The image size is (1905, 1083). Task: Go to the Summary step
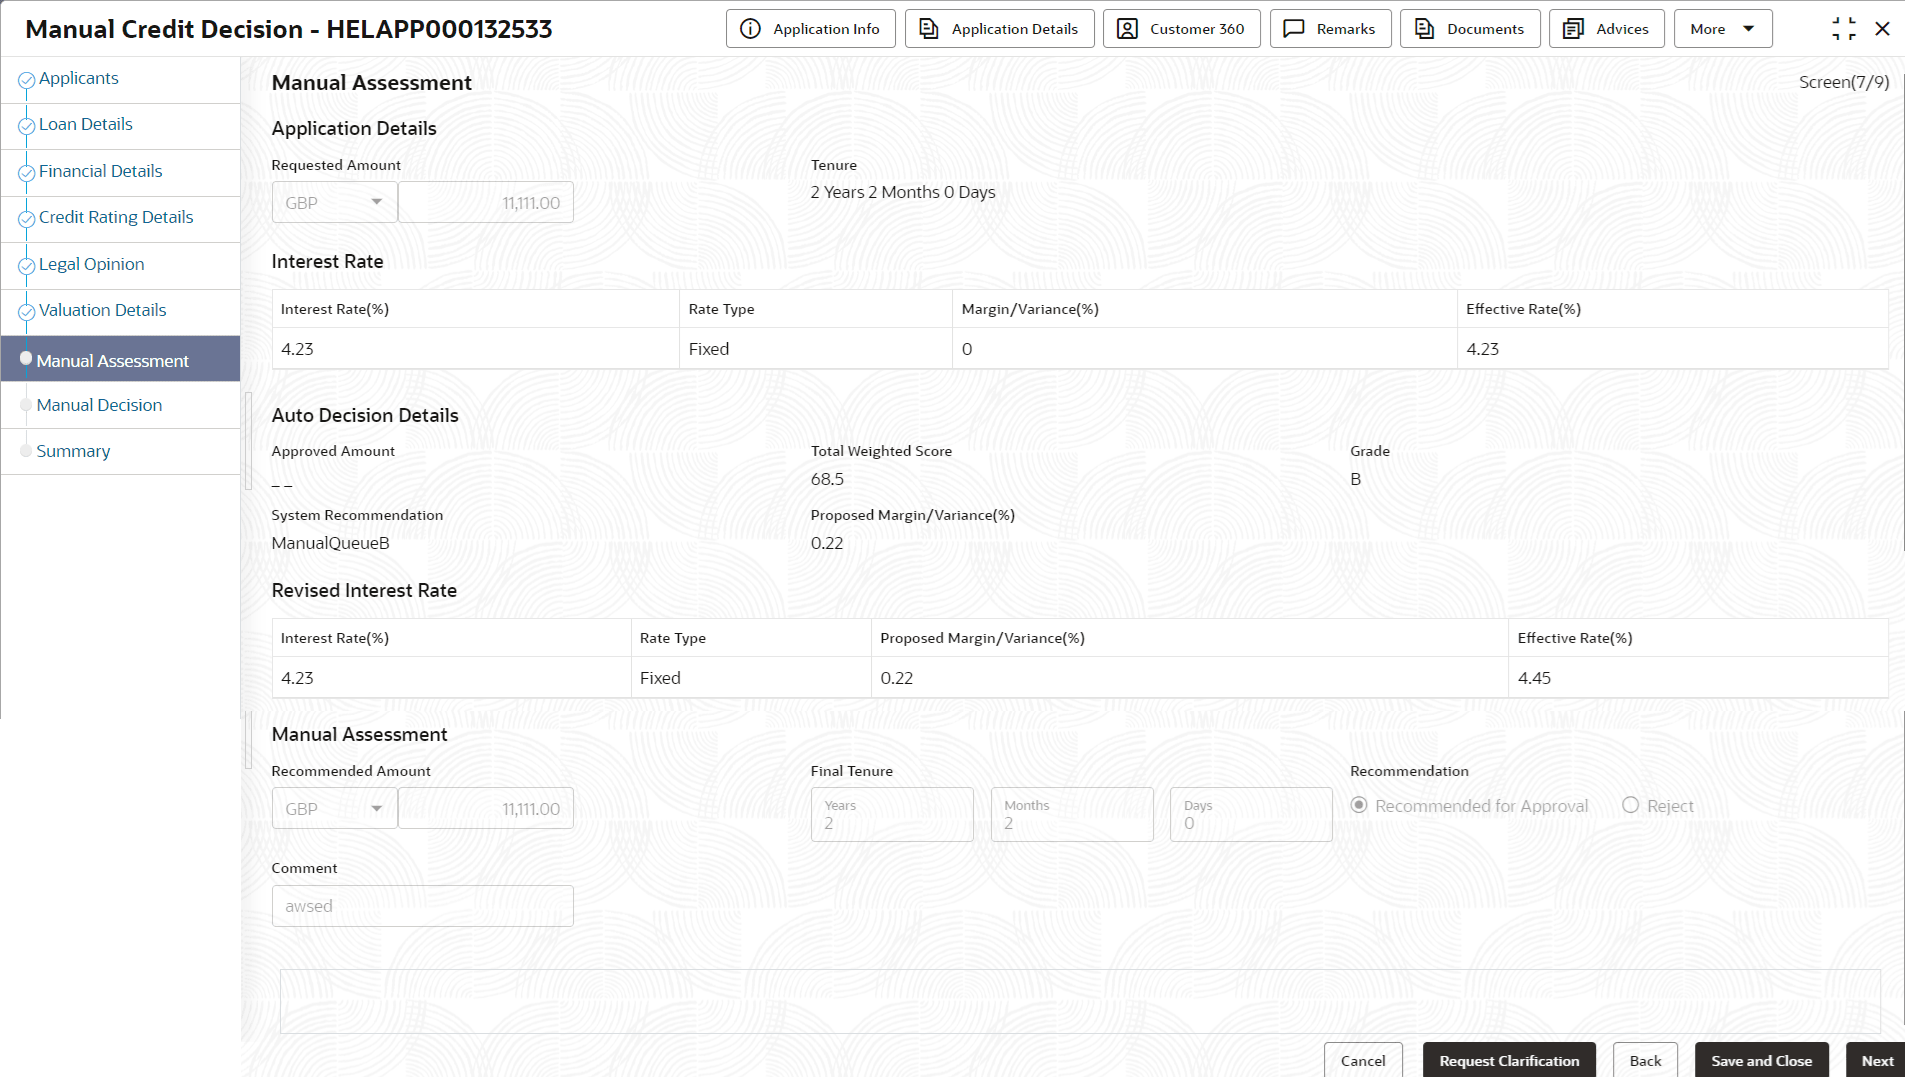coord(74,451)
